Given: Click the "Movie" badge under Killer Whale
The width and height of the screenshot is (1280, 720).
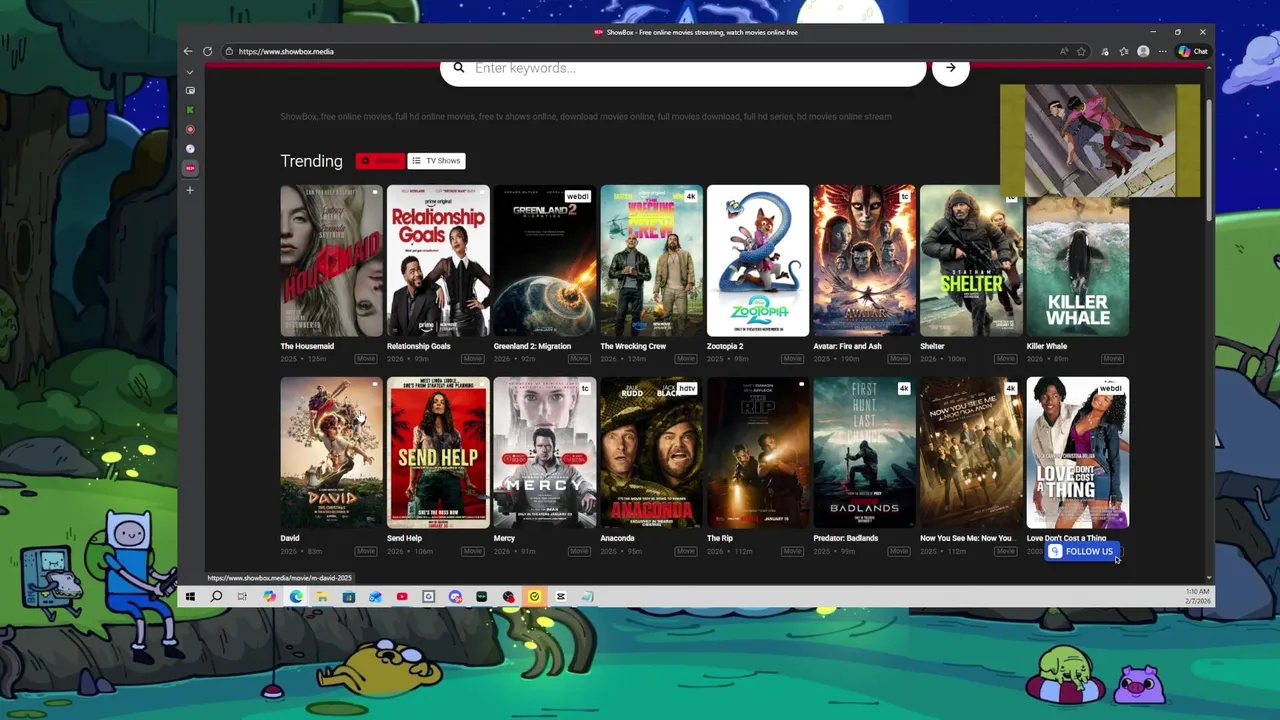Looking at the screenshot, I should click(1112, 358).
